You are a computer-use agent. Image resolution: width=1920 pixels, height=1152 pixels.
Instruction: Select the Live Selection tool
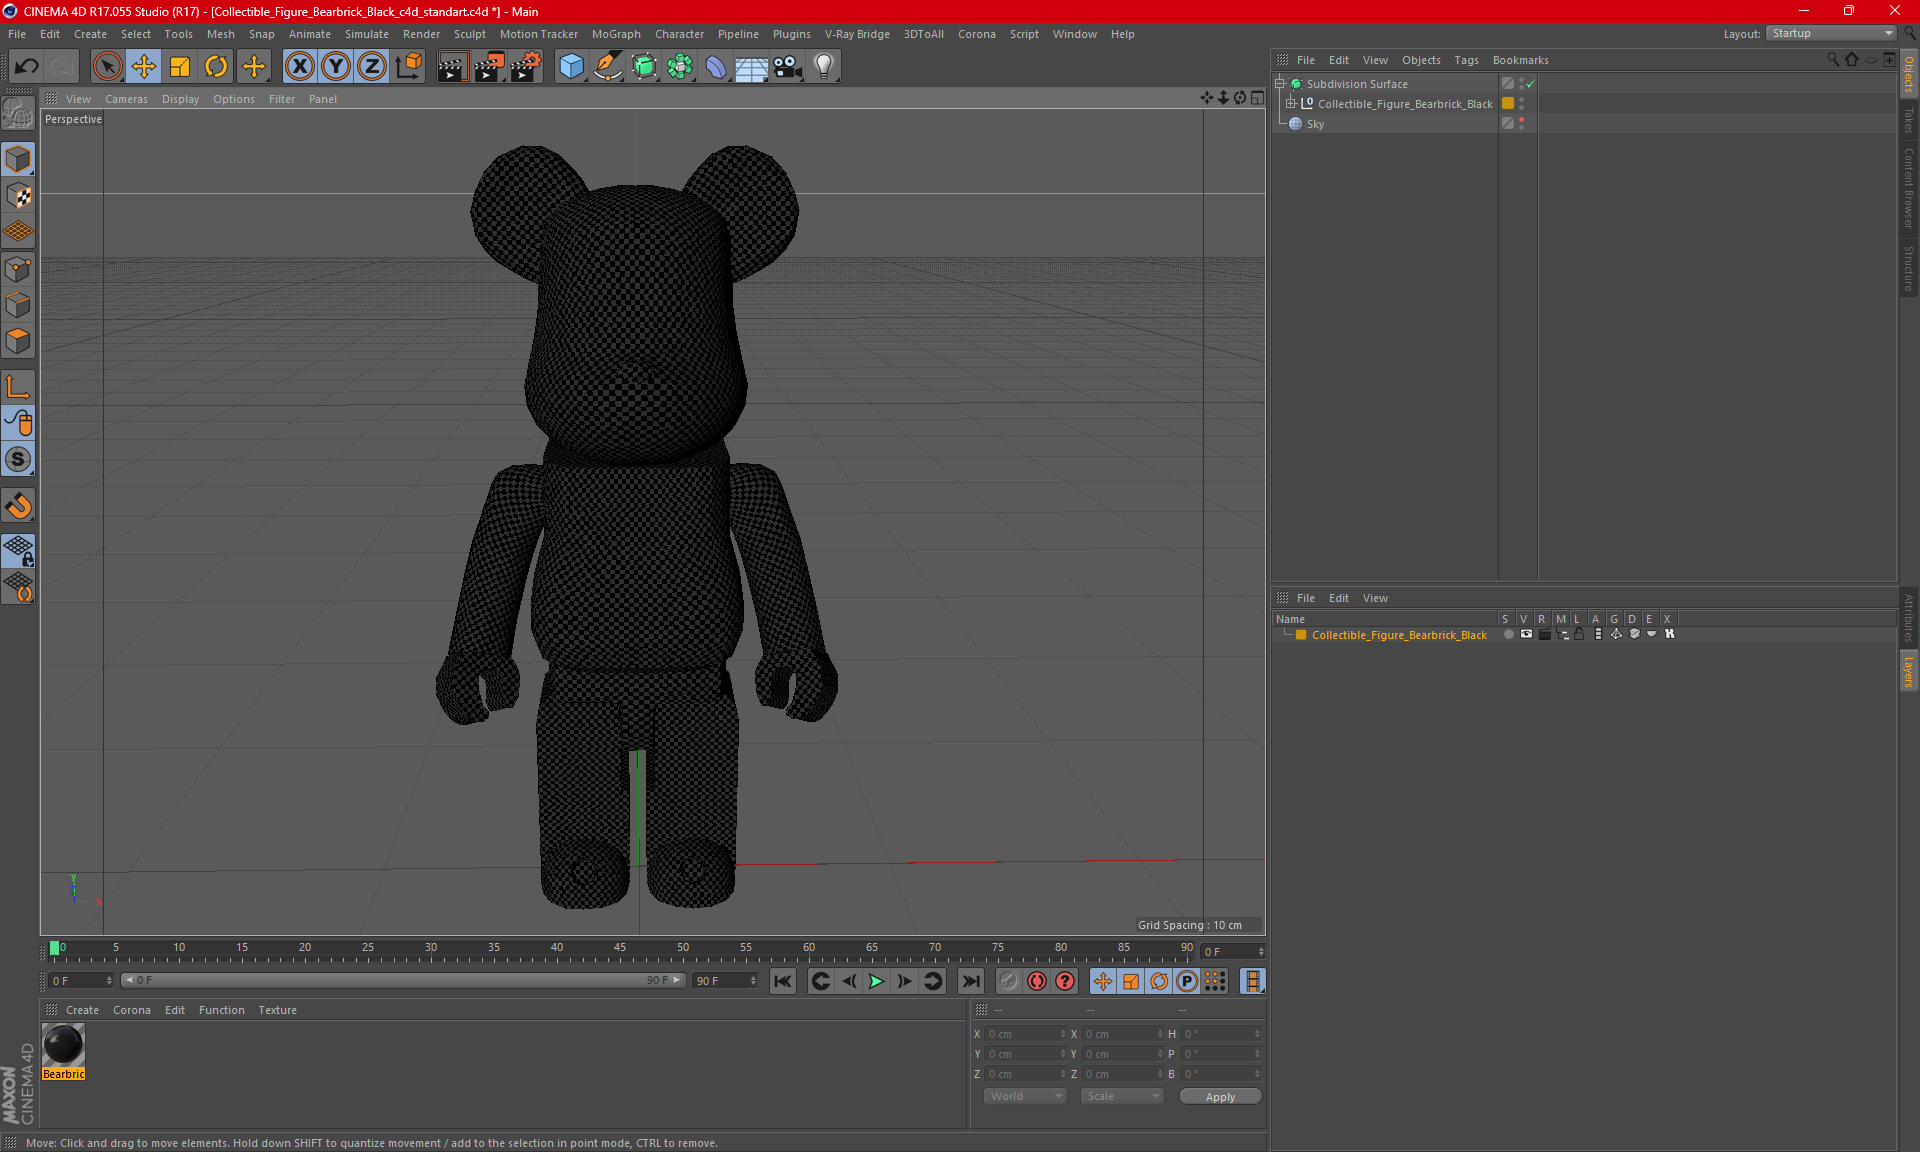click(x=106, y=64)
